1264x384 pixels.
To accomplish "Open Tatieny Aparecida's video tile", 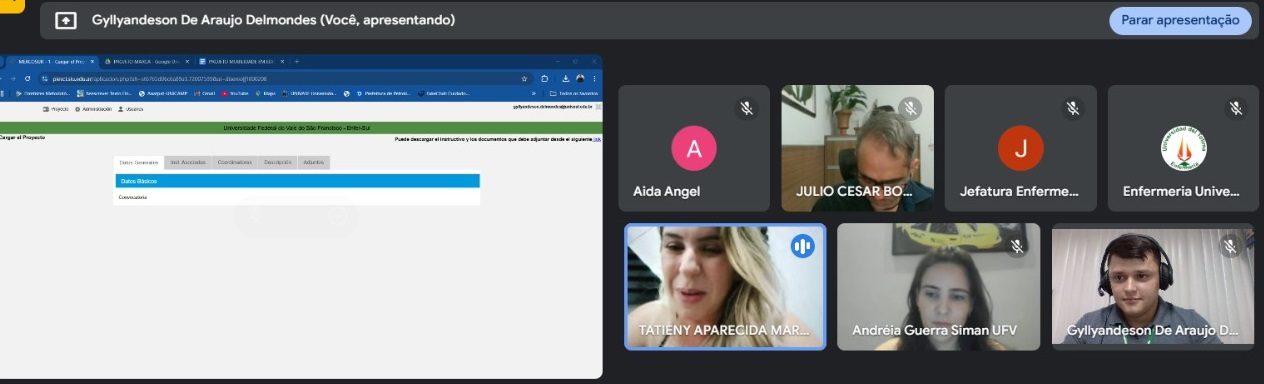I will pyautogui.click(x=726, y=286).
